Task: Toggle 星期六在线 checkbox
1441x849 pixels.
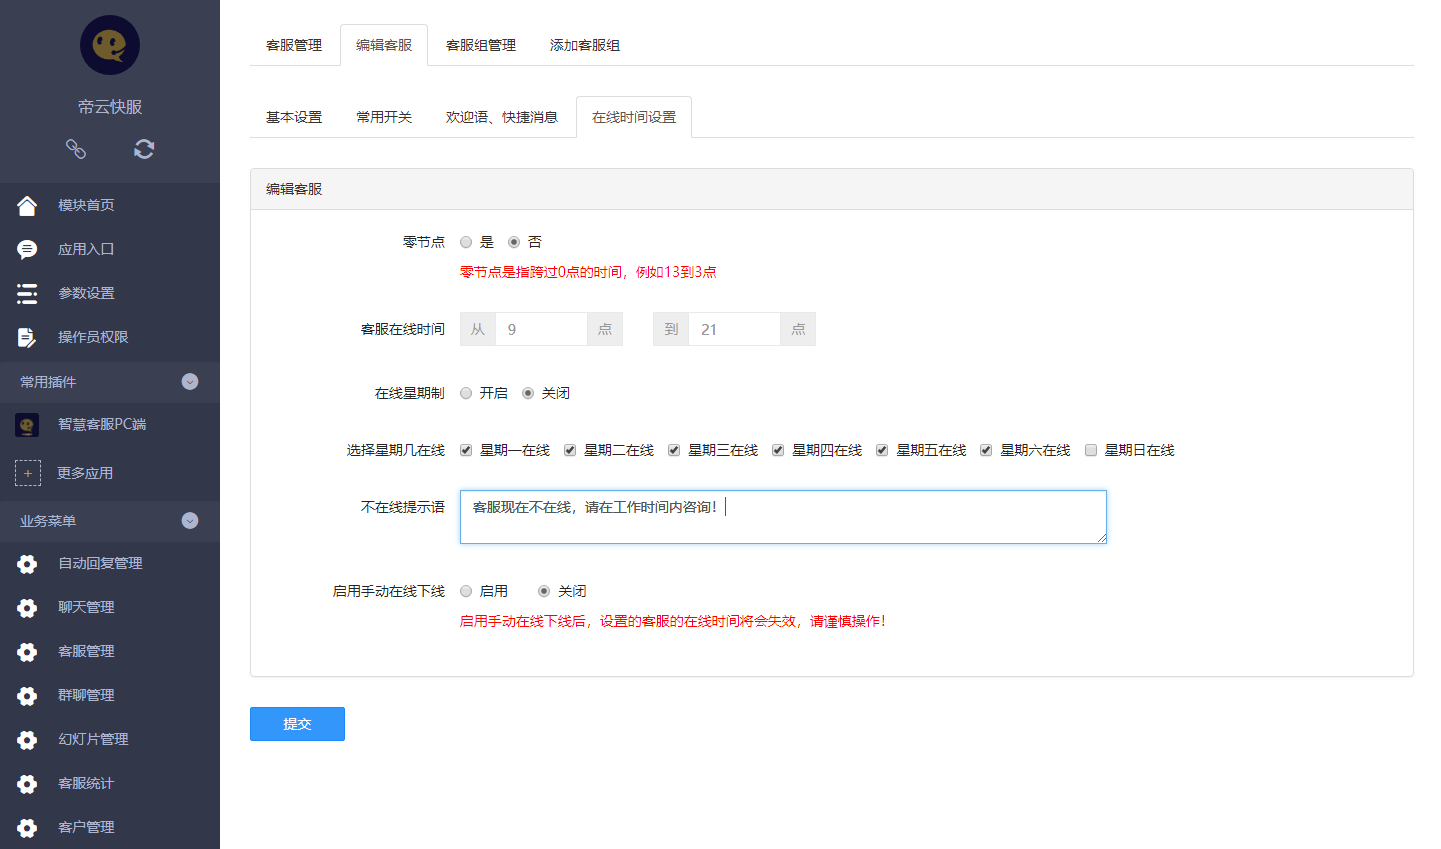Action: click(986, 450)
